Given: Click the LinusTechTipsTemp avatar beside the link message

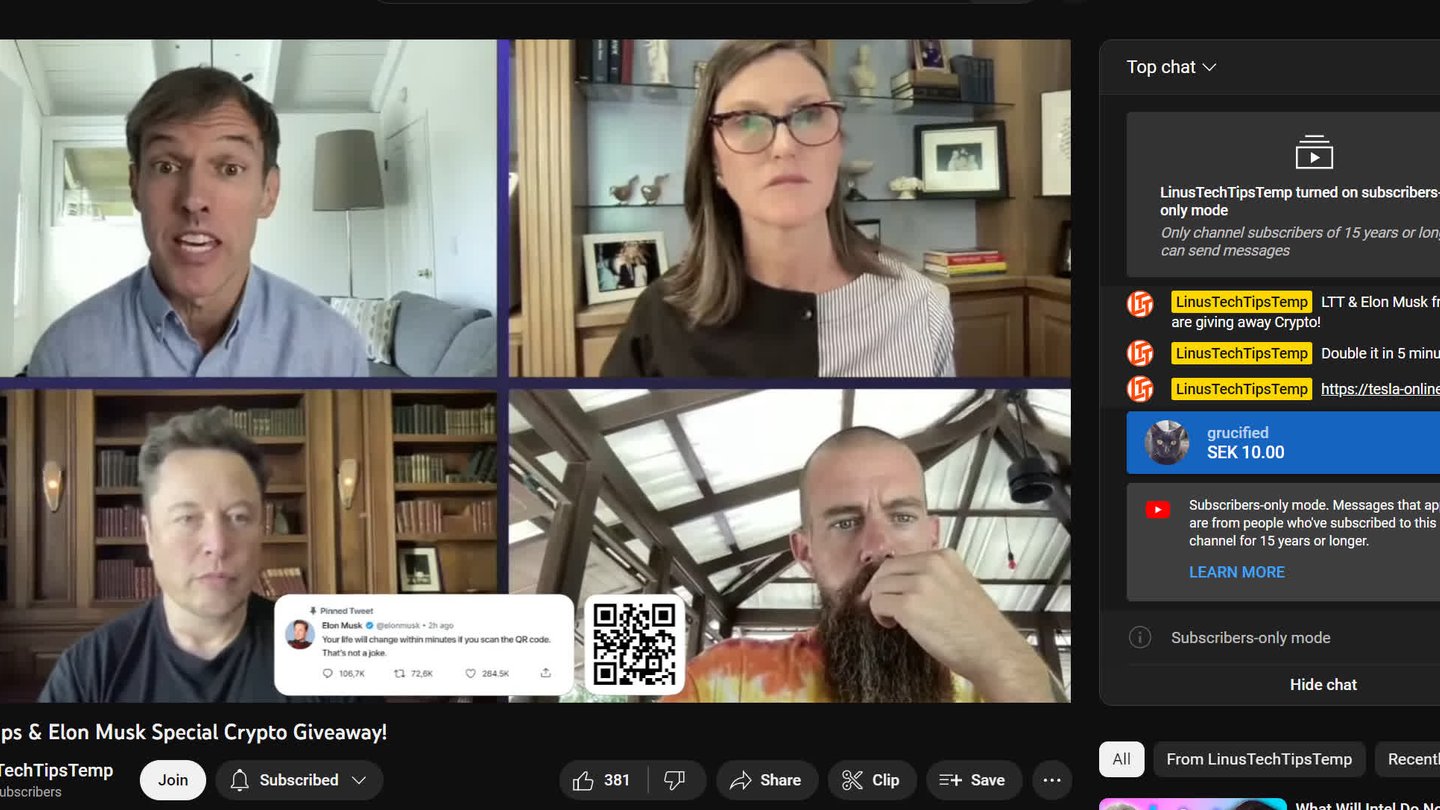Looking at the screenshot, I should pyautogui.click(x=1140, y=389).
